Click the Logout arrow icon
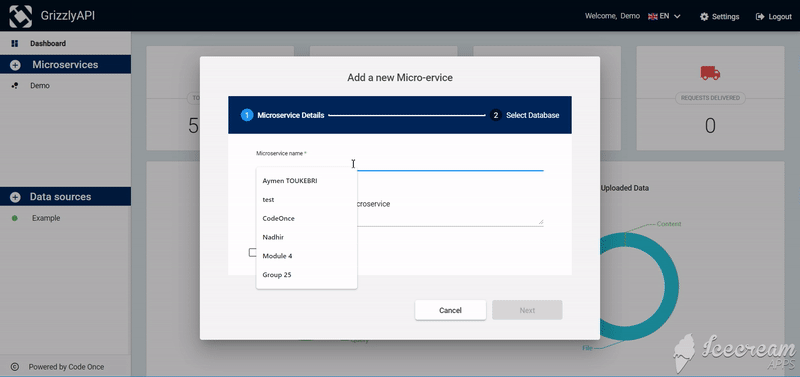 point(760,16)
